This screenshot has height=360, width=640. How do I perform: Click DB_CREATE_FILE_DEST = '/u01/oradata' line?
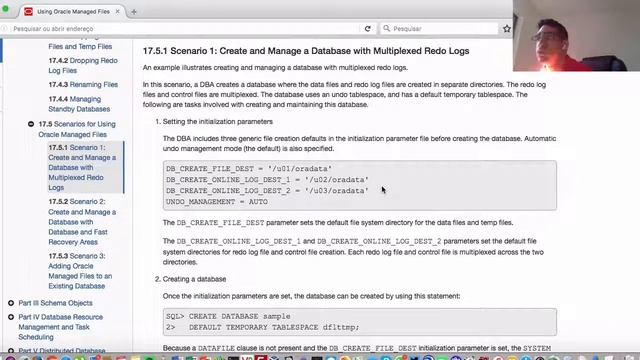[249, 169]
